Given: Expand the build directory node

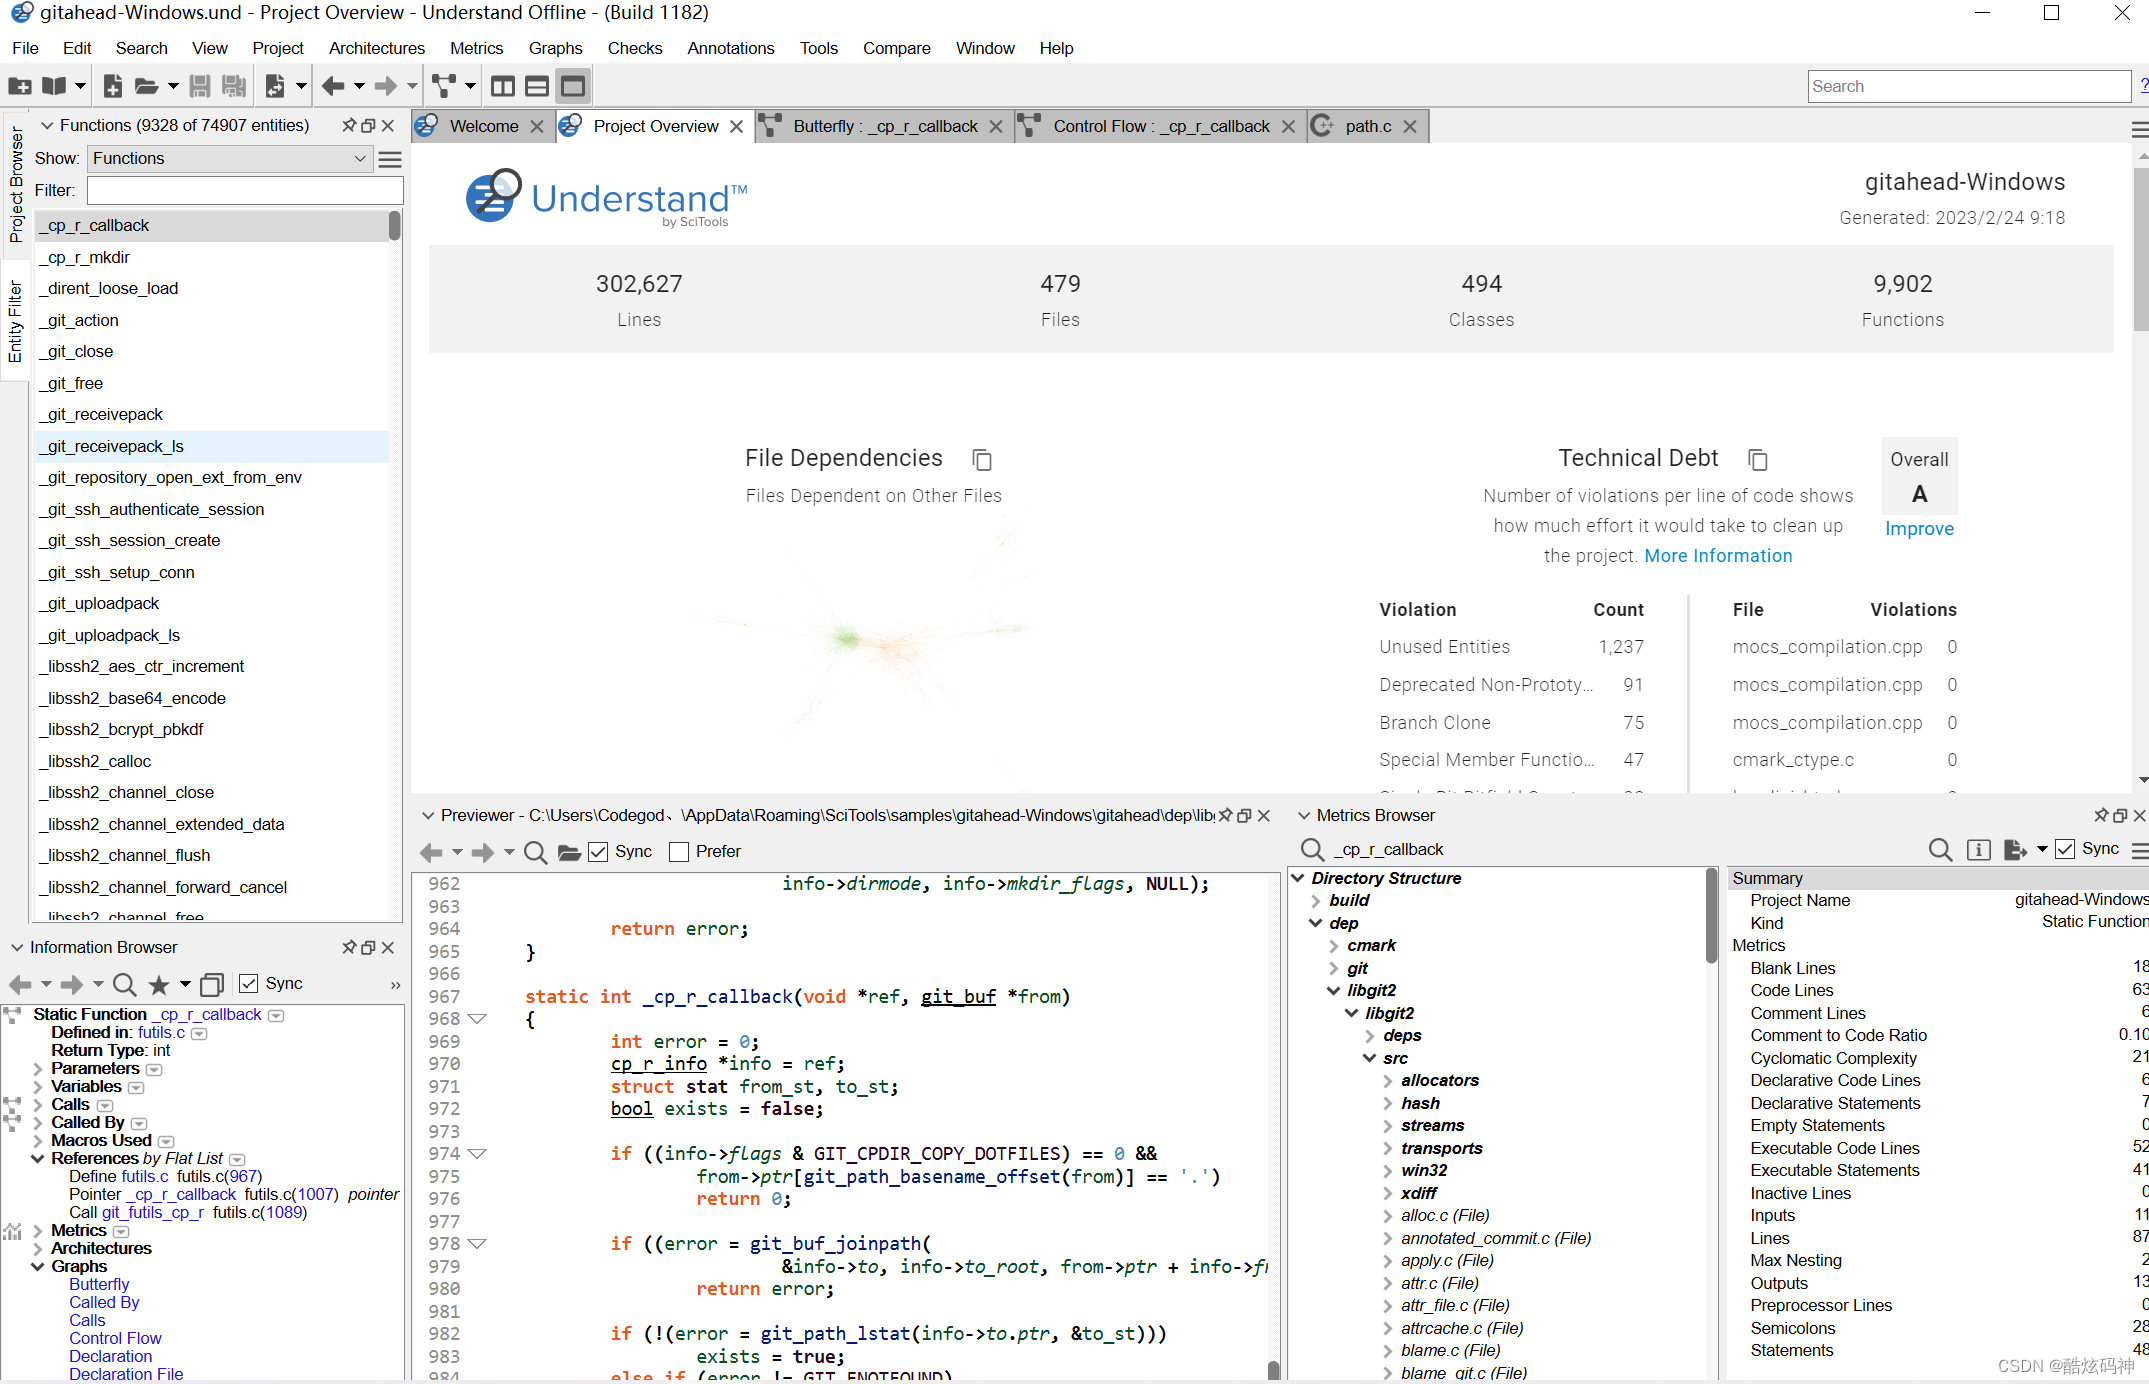Looking at the screenshot, I should (x=1316, y=901).
